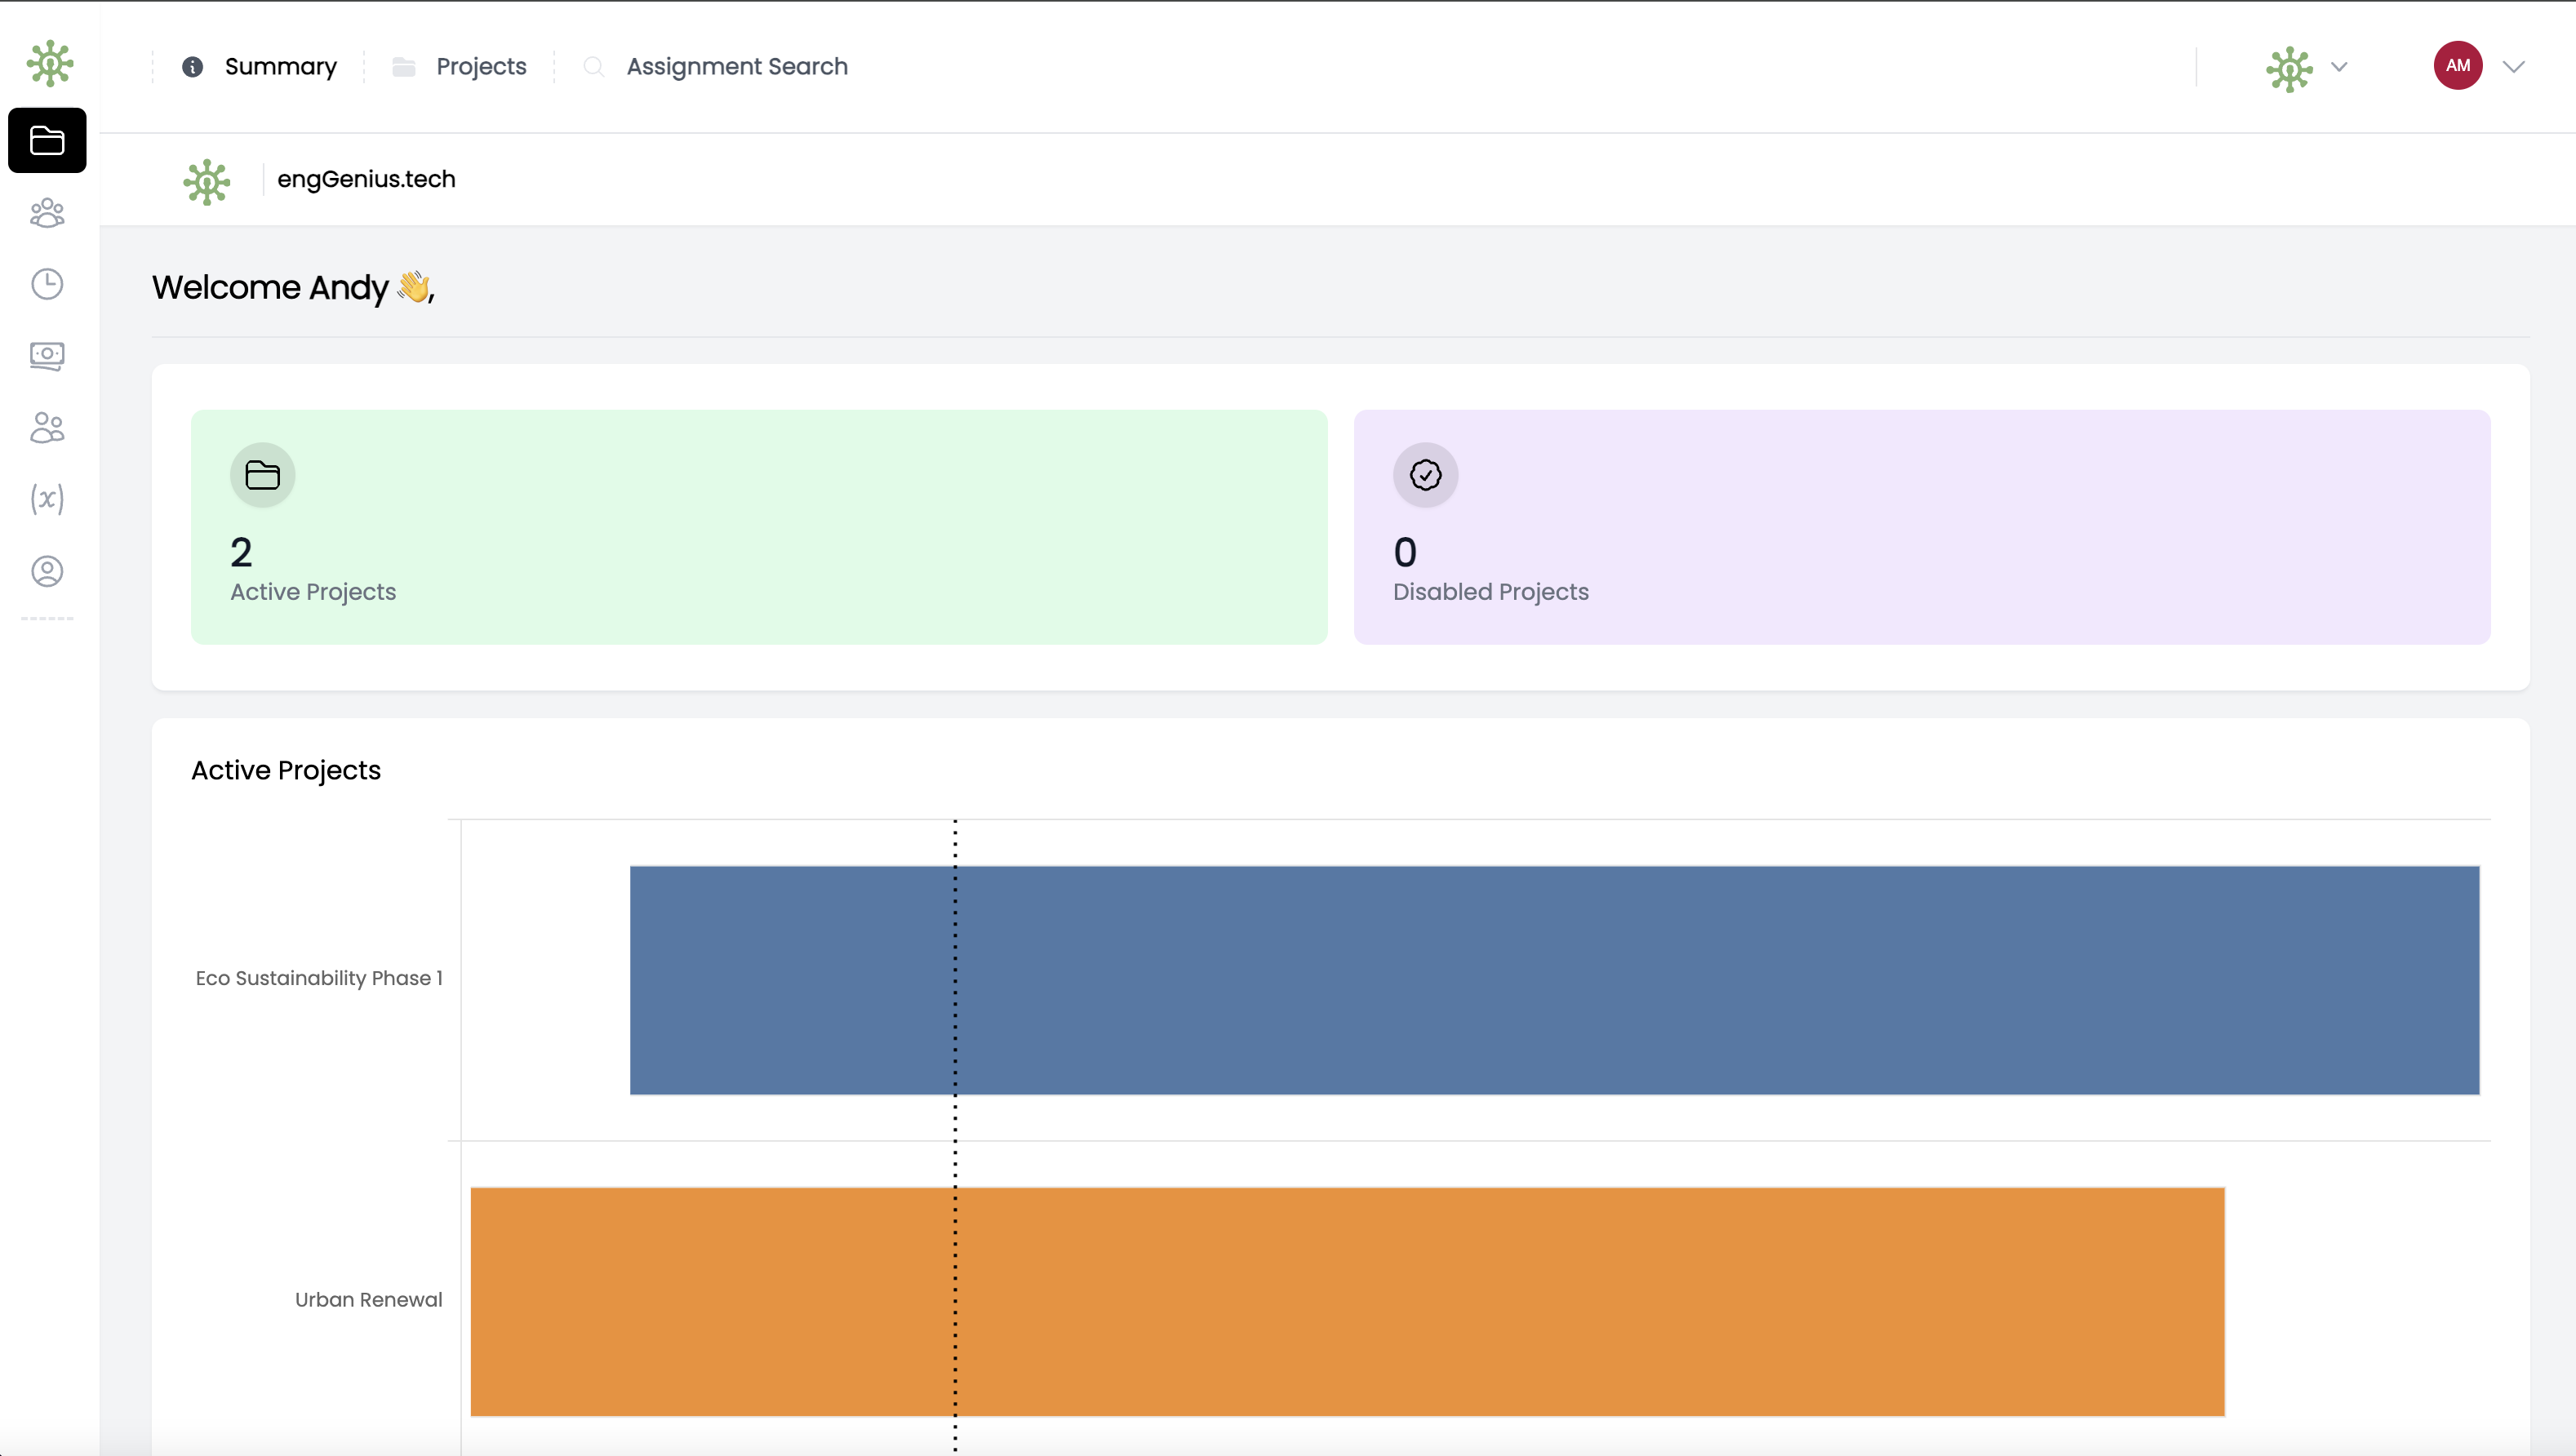This screenshot has width=2576, height=1456.
Task: Click the AM user avatar
Action: coord(2457,66)
